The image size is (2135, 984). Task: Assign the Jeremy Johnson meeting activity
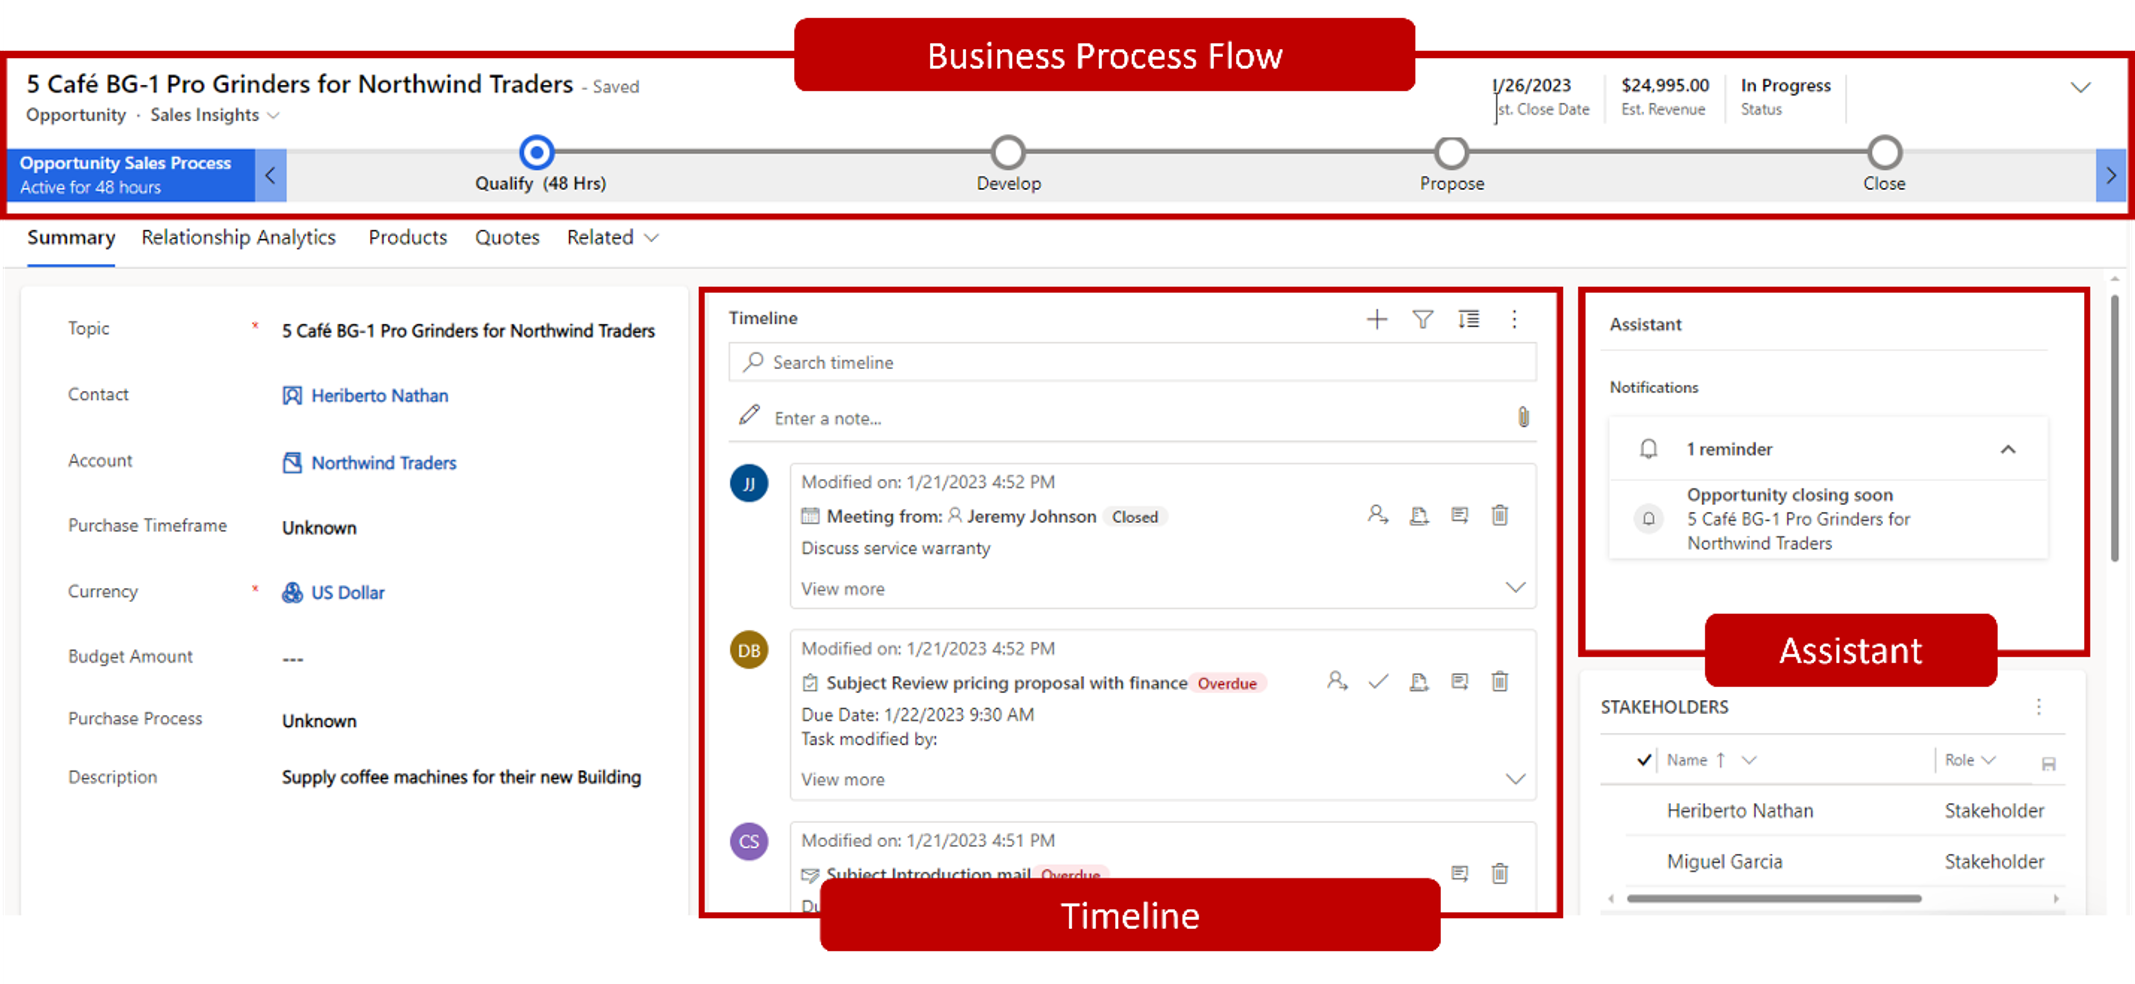(1378, 515)
